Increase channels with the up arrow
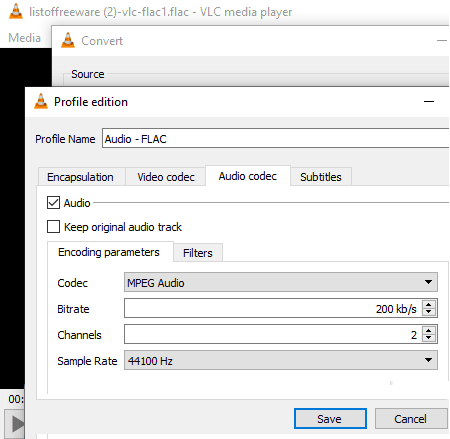 [429, 330]
